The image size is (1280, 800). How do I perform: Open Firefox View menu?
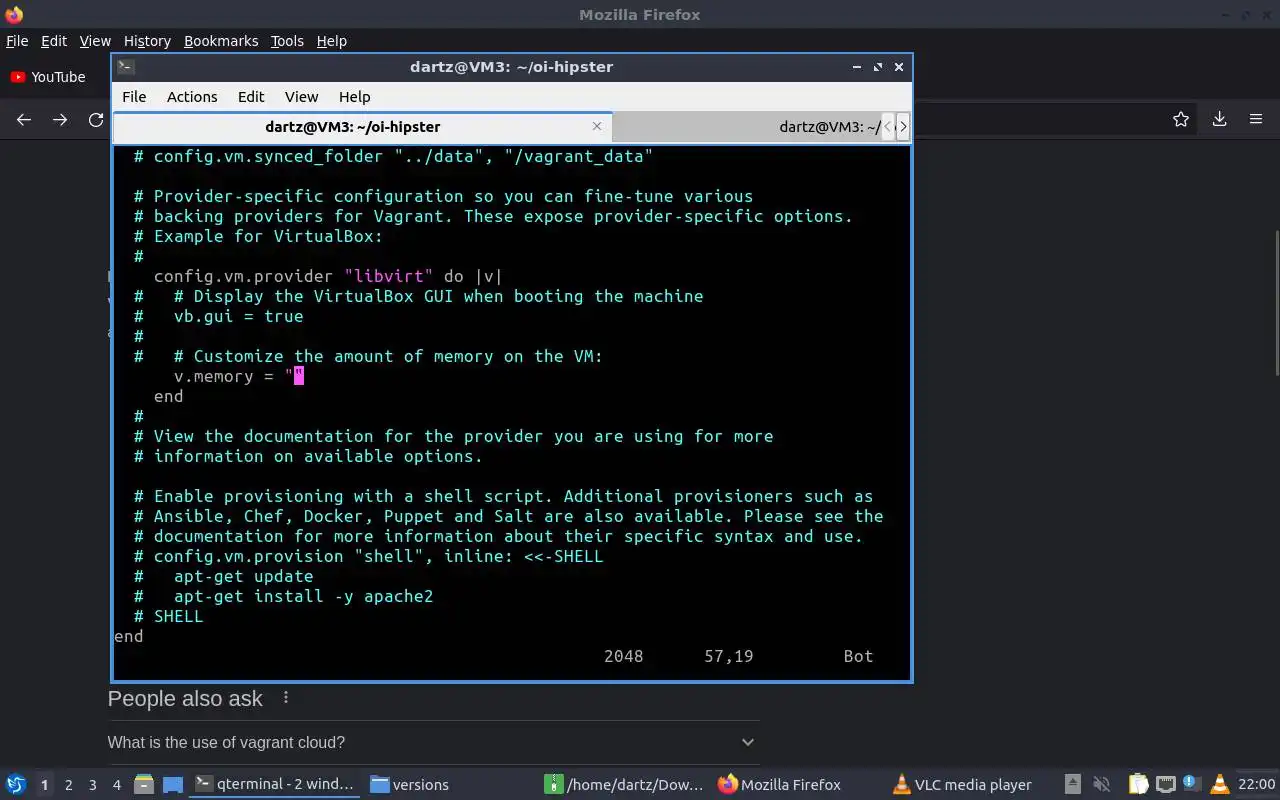pyautogui.click(x=95, y=41)
